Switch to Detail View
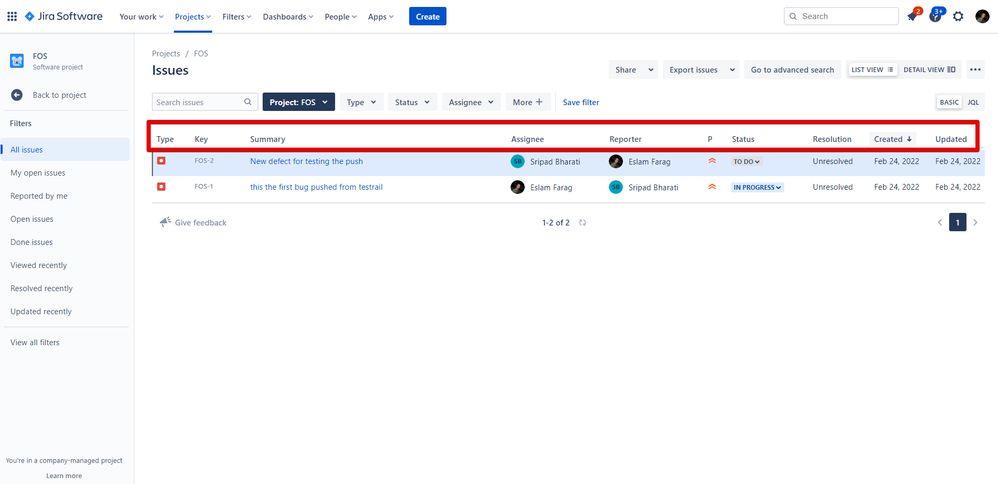 click(x=930, y=70)
